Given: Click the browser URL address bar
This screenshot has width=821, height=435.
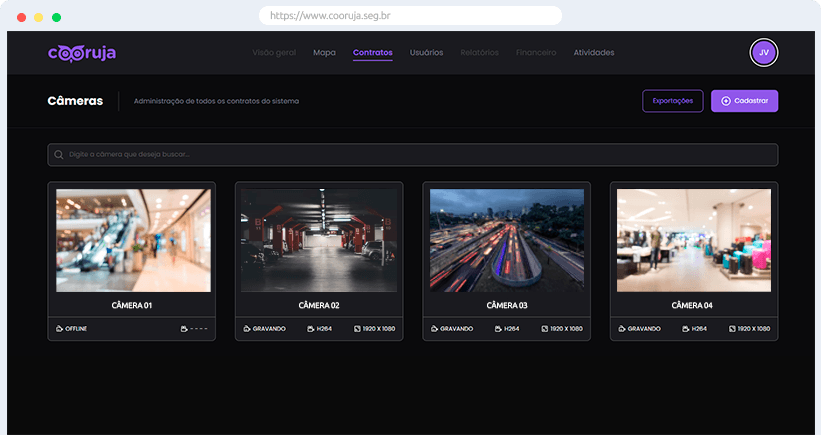Looking at the screenshot, I should click(410, 16).
